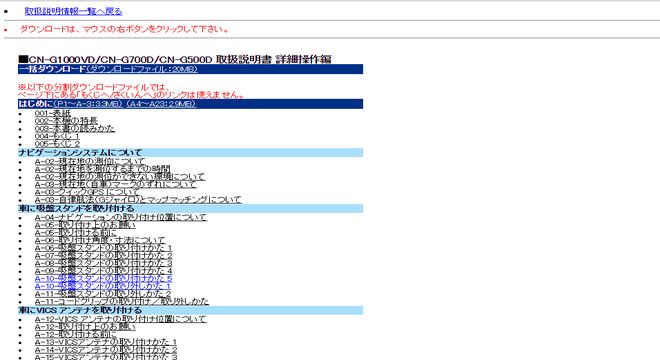Image resolution: width=660 pixels, height=360 pixels.
Task: Open A-03-現在地(自車)マークのずれについて link
Action: coord(115,184)
